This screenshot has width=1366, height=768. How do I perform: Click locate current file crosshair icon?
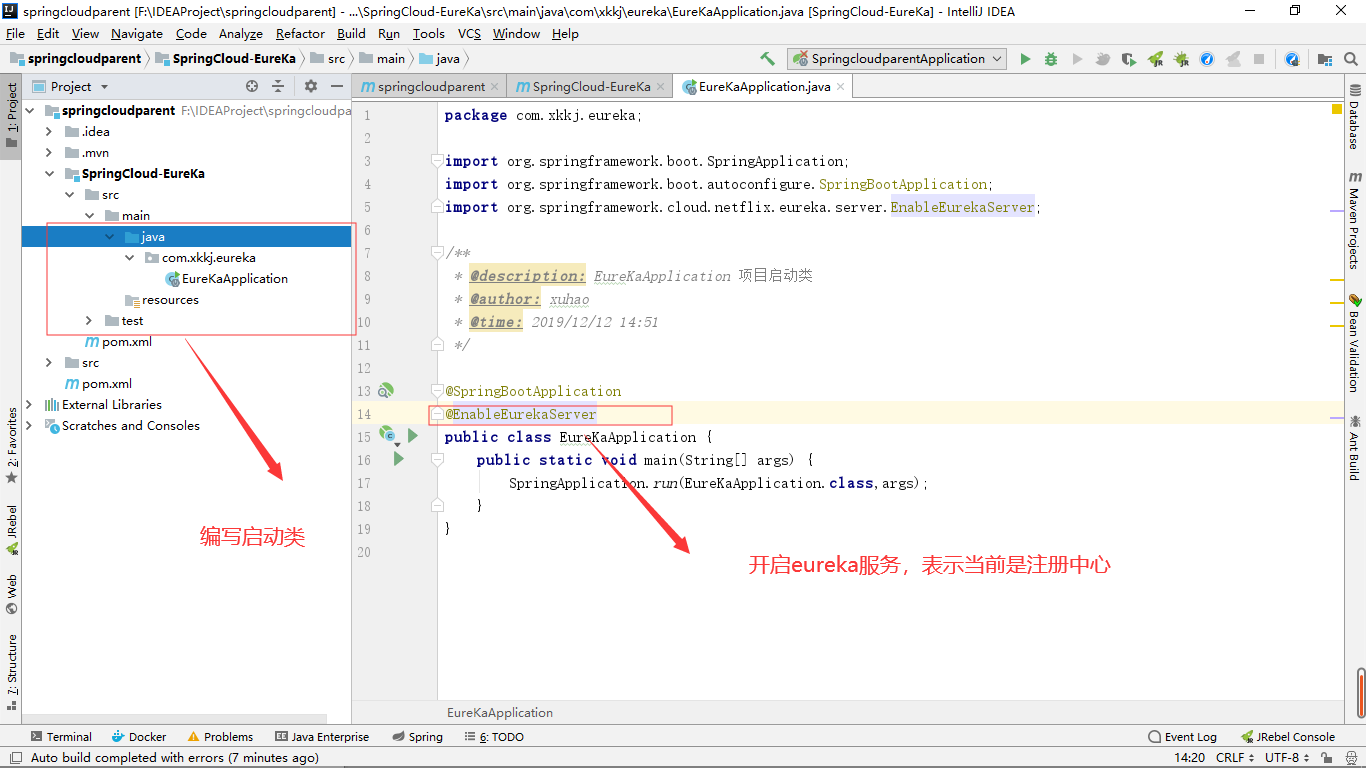pyautogui.click(x=252, y=87)
